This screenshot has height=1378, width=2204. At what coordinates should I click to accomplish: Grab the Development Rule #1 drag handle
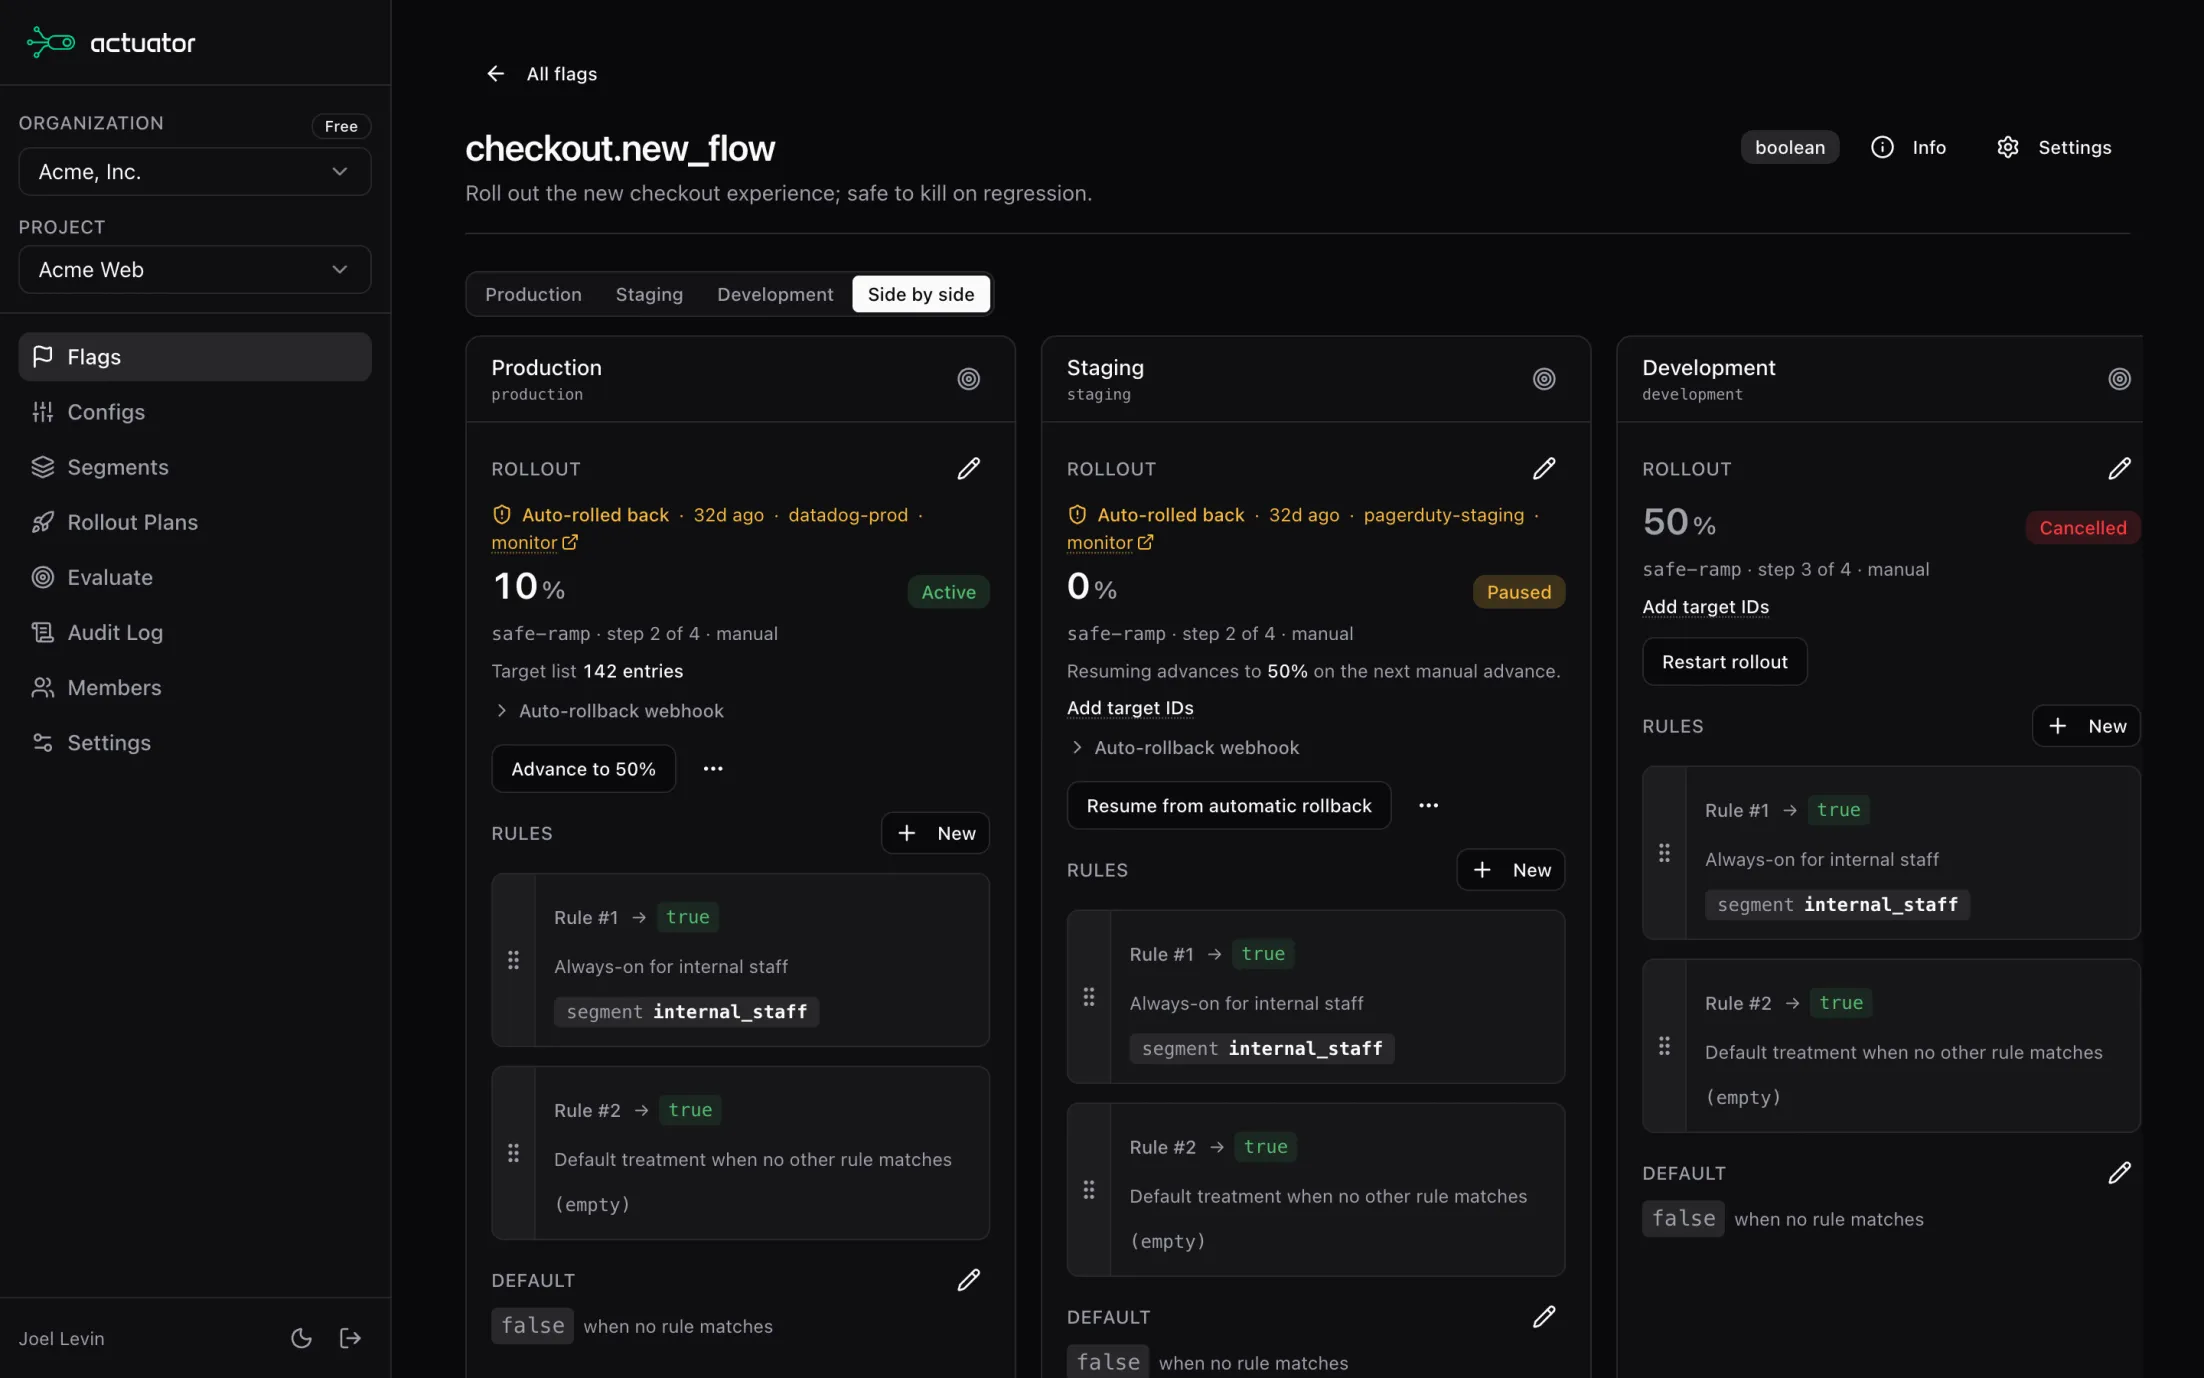[1664, 853]
